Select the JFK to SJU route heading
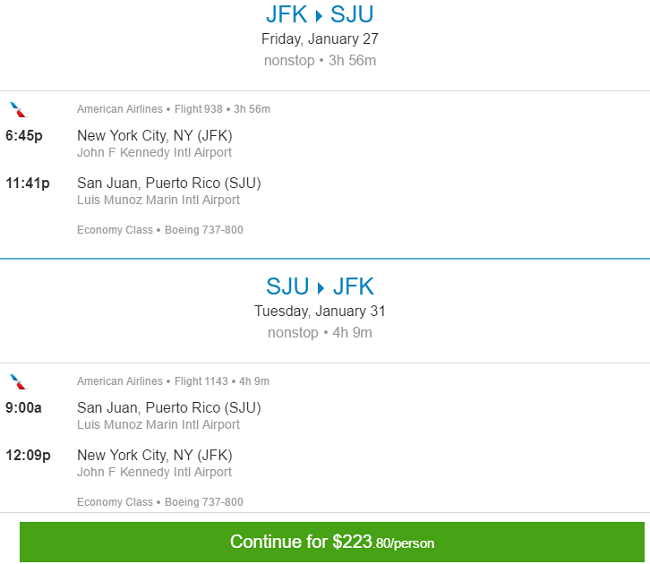650x564 pixels. 320,15
